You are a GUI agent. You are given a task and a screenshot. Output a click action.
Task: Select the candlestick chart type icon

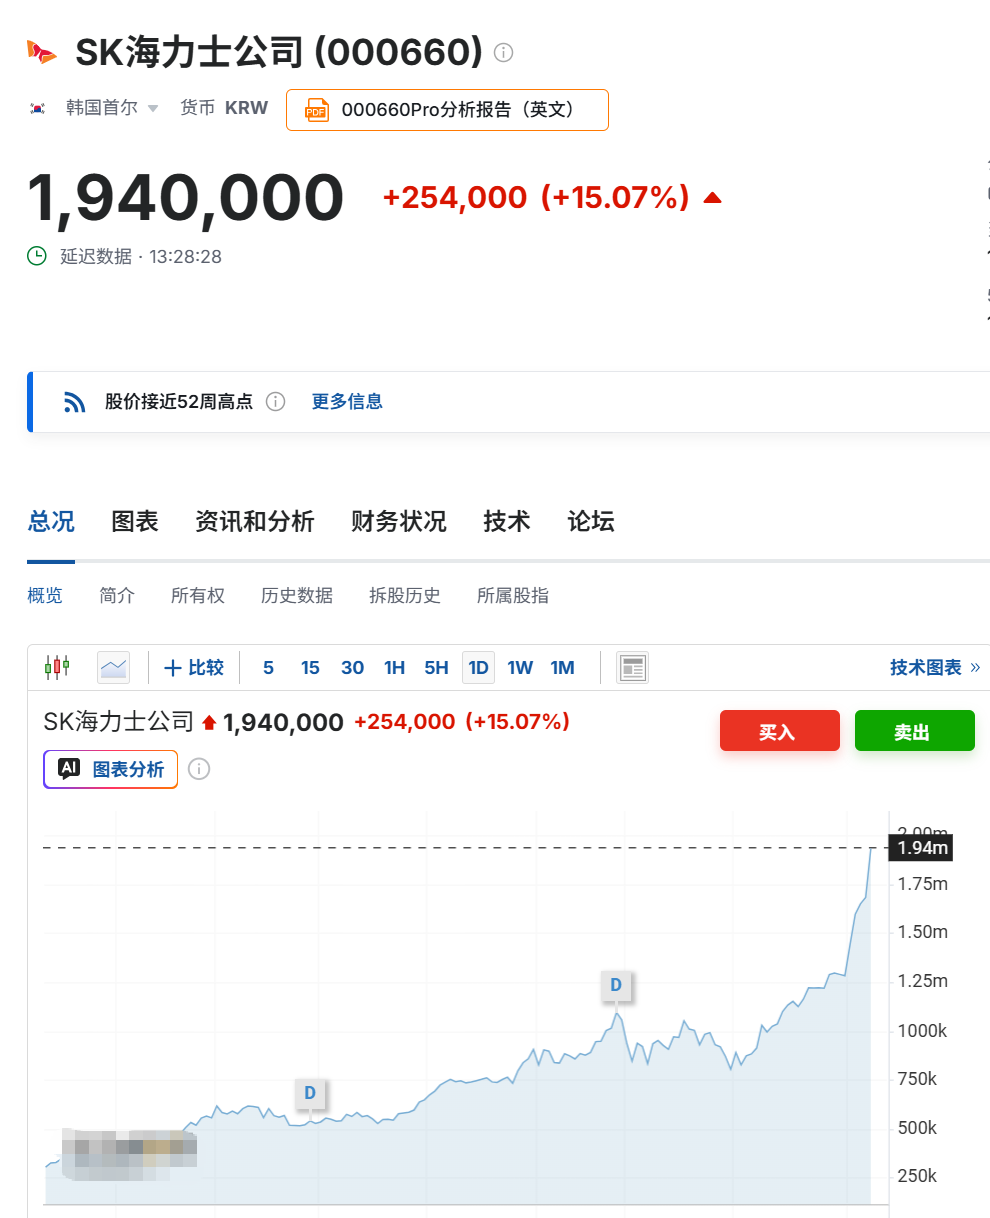(57, 667)
